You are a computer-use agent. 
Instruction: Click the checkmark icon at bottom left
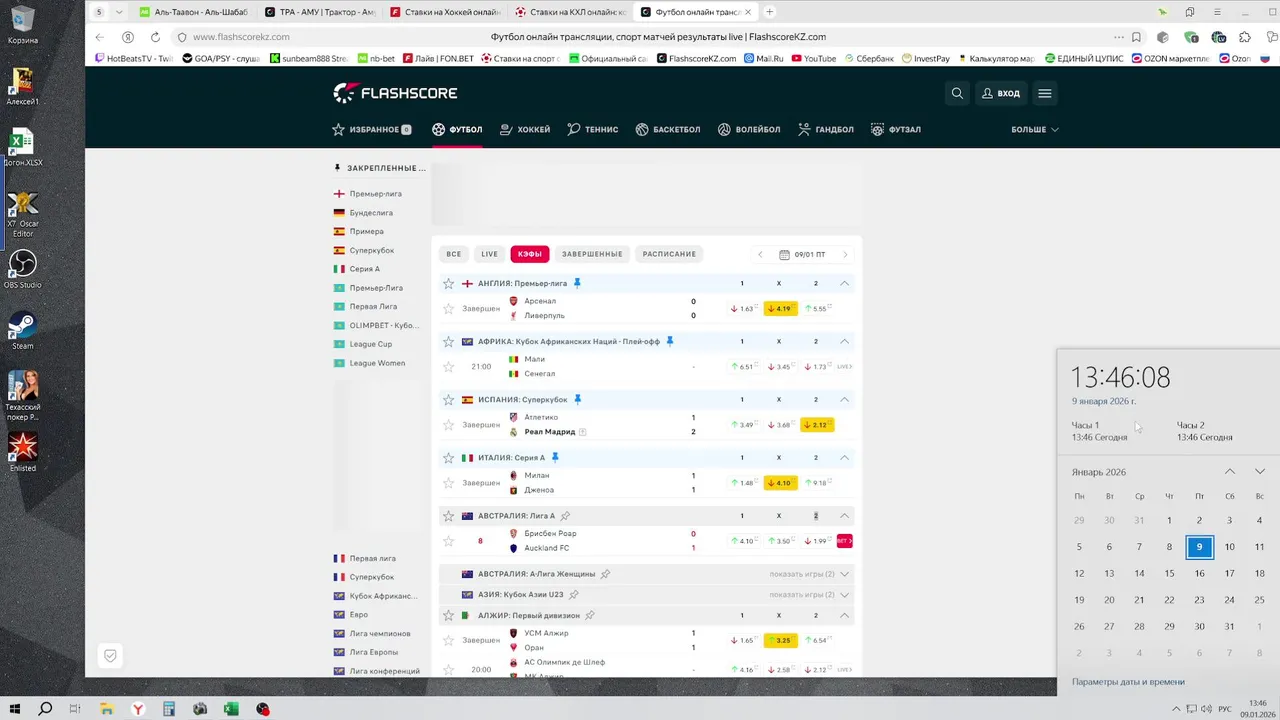coord(111,656)
